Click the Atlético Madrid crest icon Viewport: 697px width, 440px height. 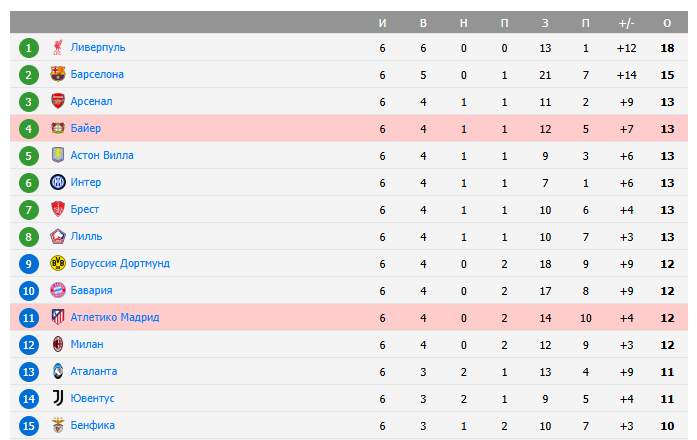(x=58, y=317)
